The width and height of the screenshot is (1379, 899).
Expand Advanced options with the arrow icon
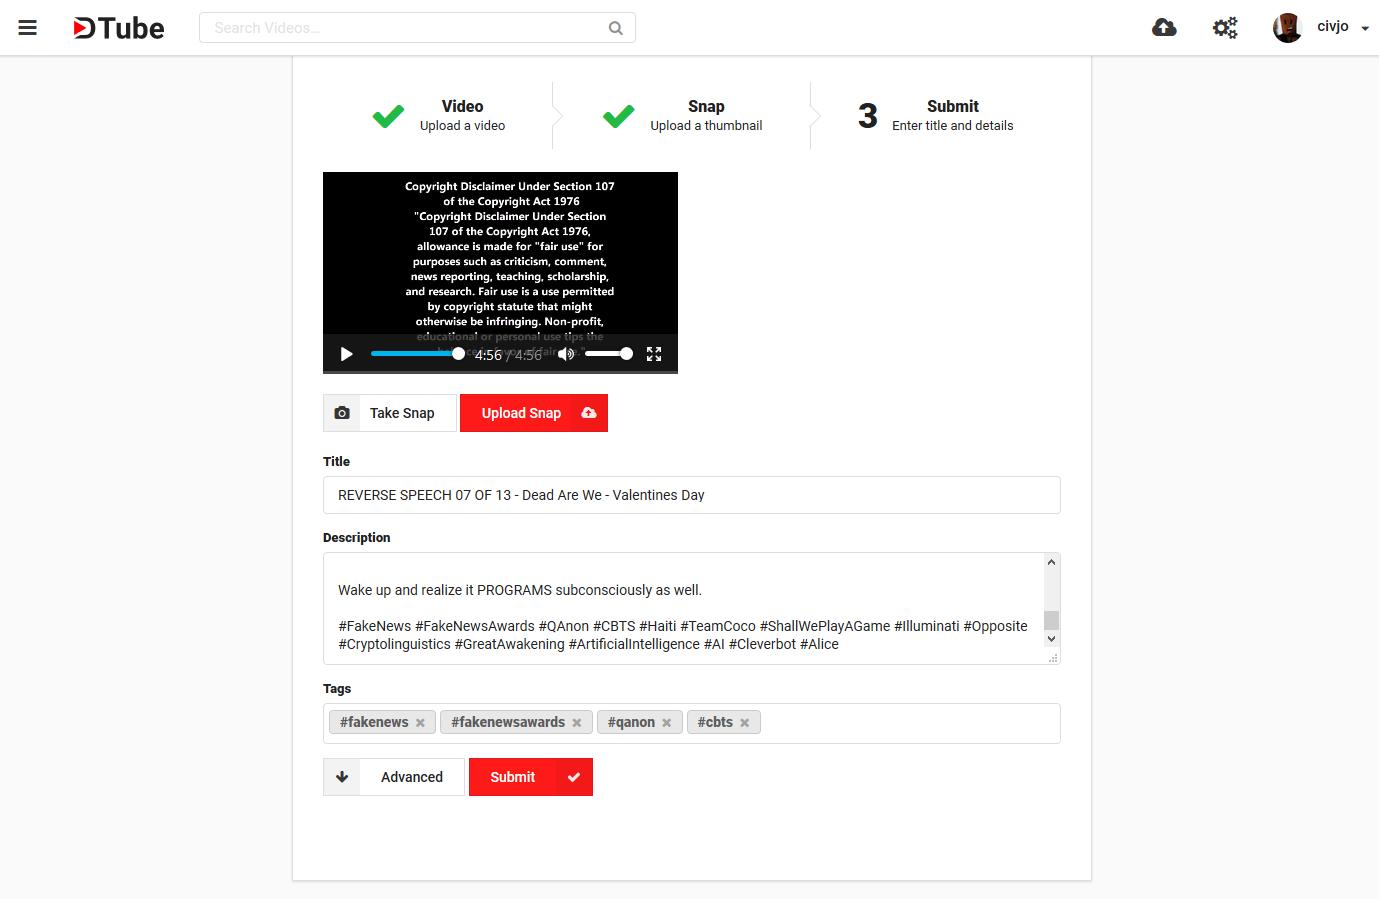click(x=341, y=776)
